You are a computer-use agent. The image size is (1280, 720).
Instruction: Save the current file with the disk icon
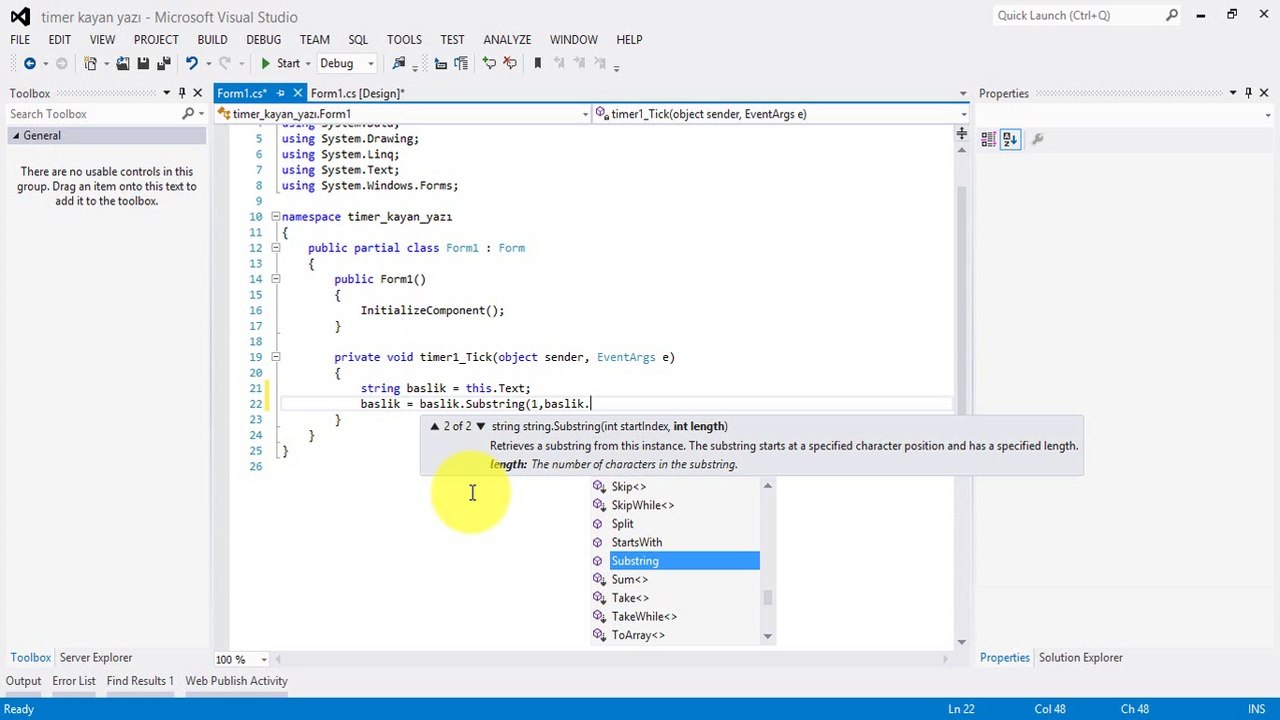tap(143, 64)
